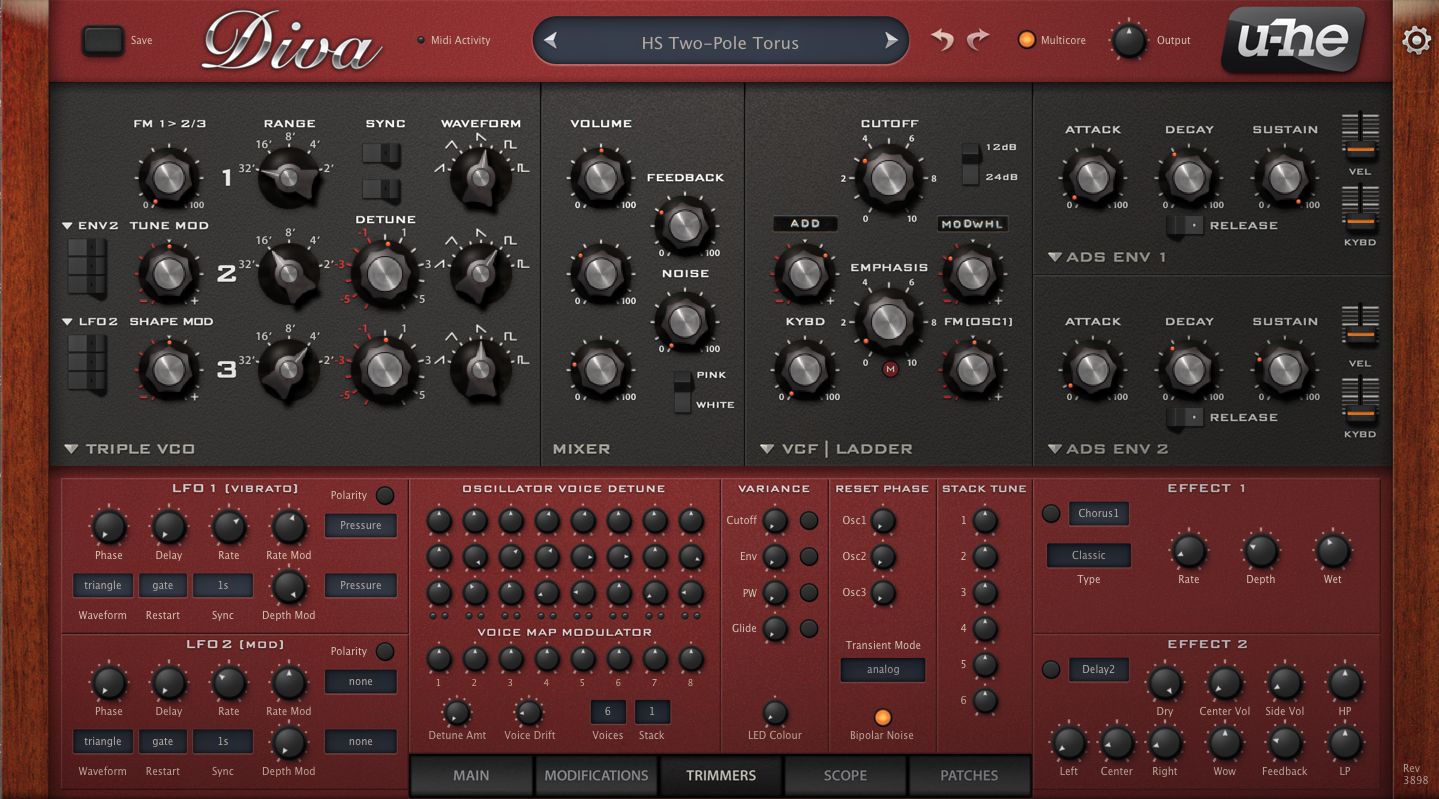Expand the TRIPLE VCO module menu

coord(71,449)
